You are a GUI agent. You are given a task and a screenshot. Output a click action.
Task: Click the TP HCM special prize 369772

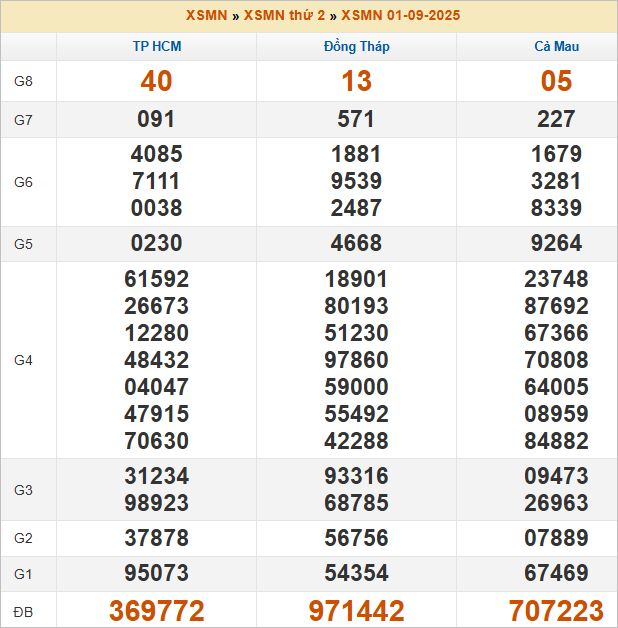tap(157, 611)
